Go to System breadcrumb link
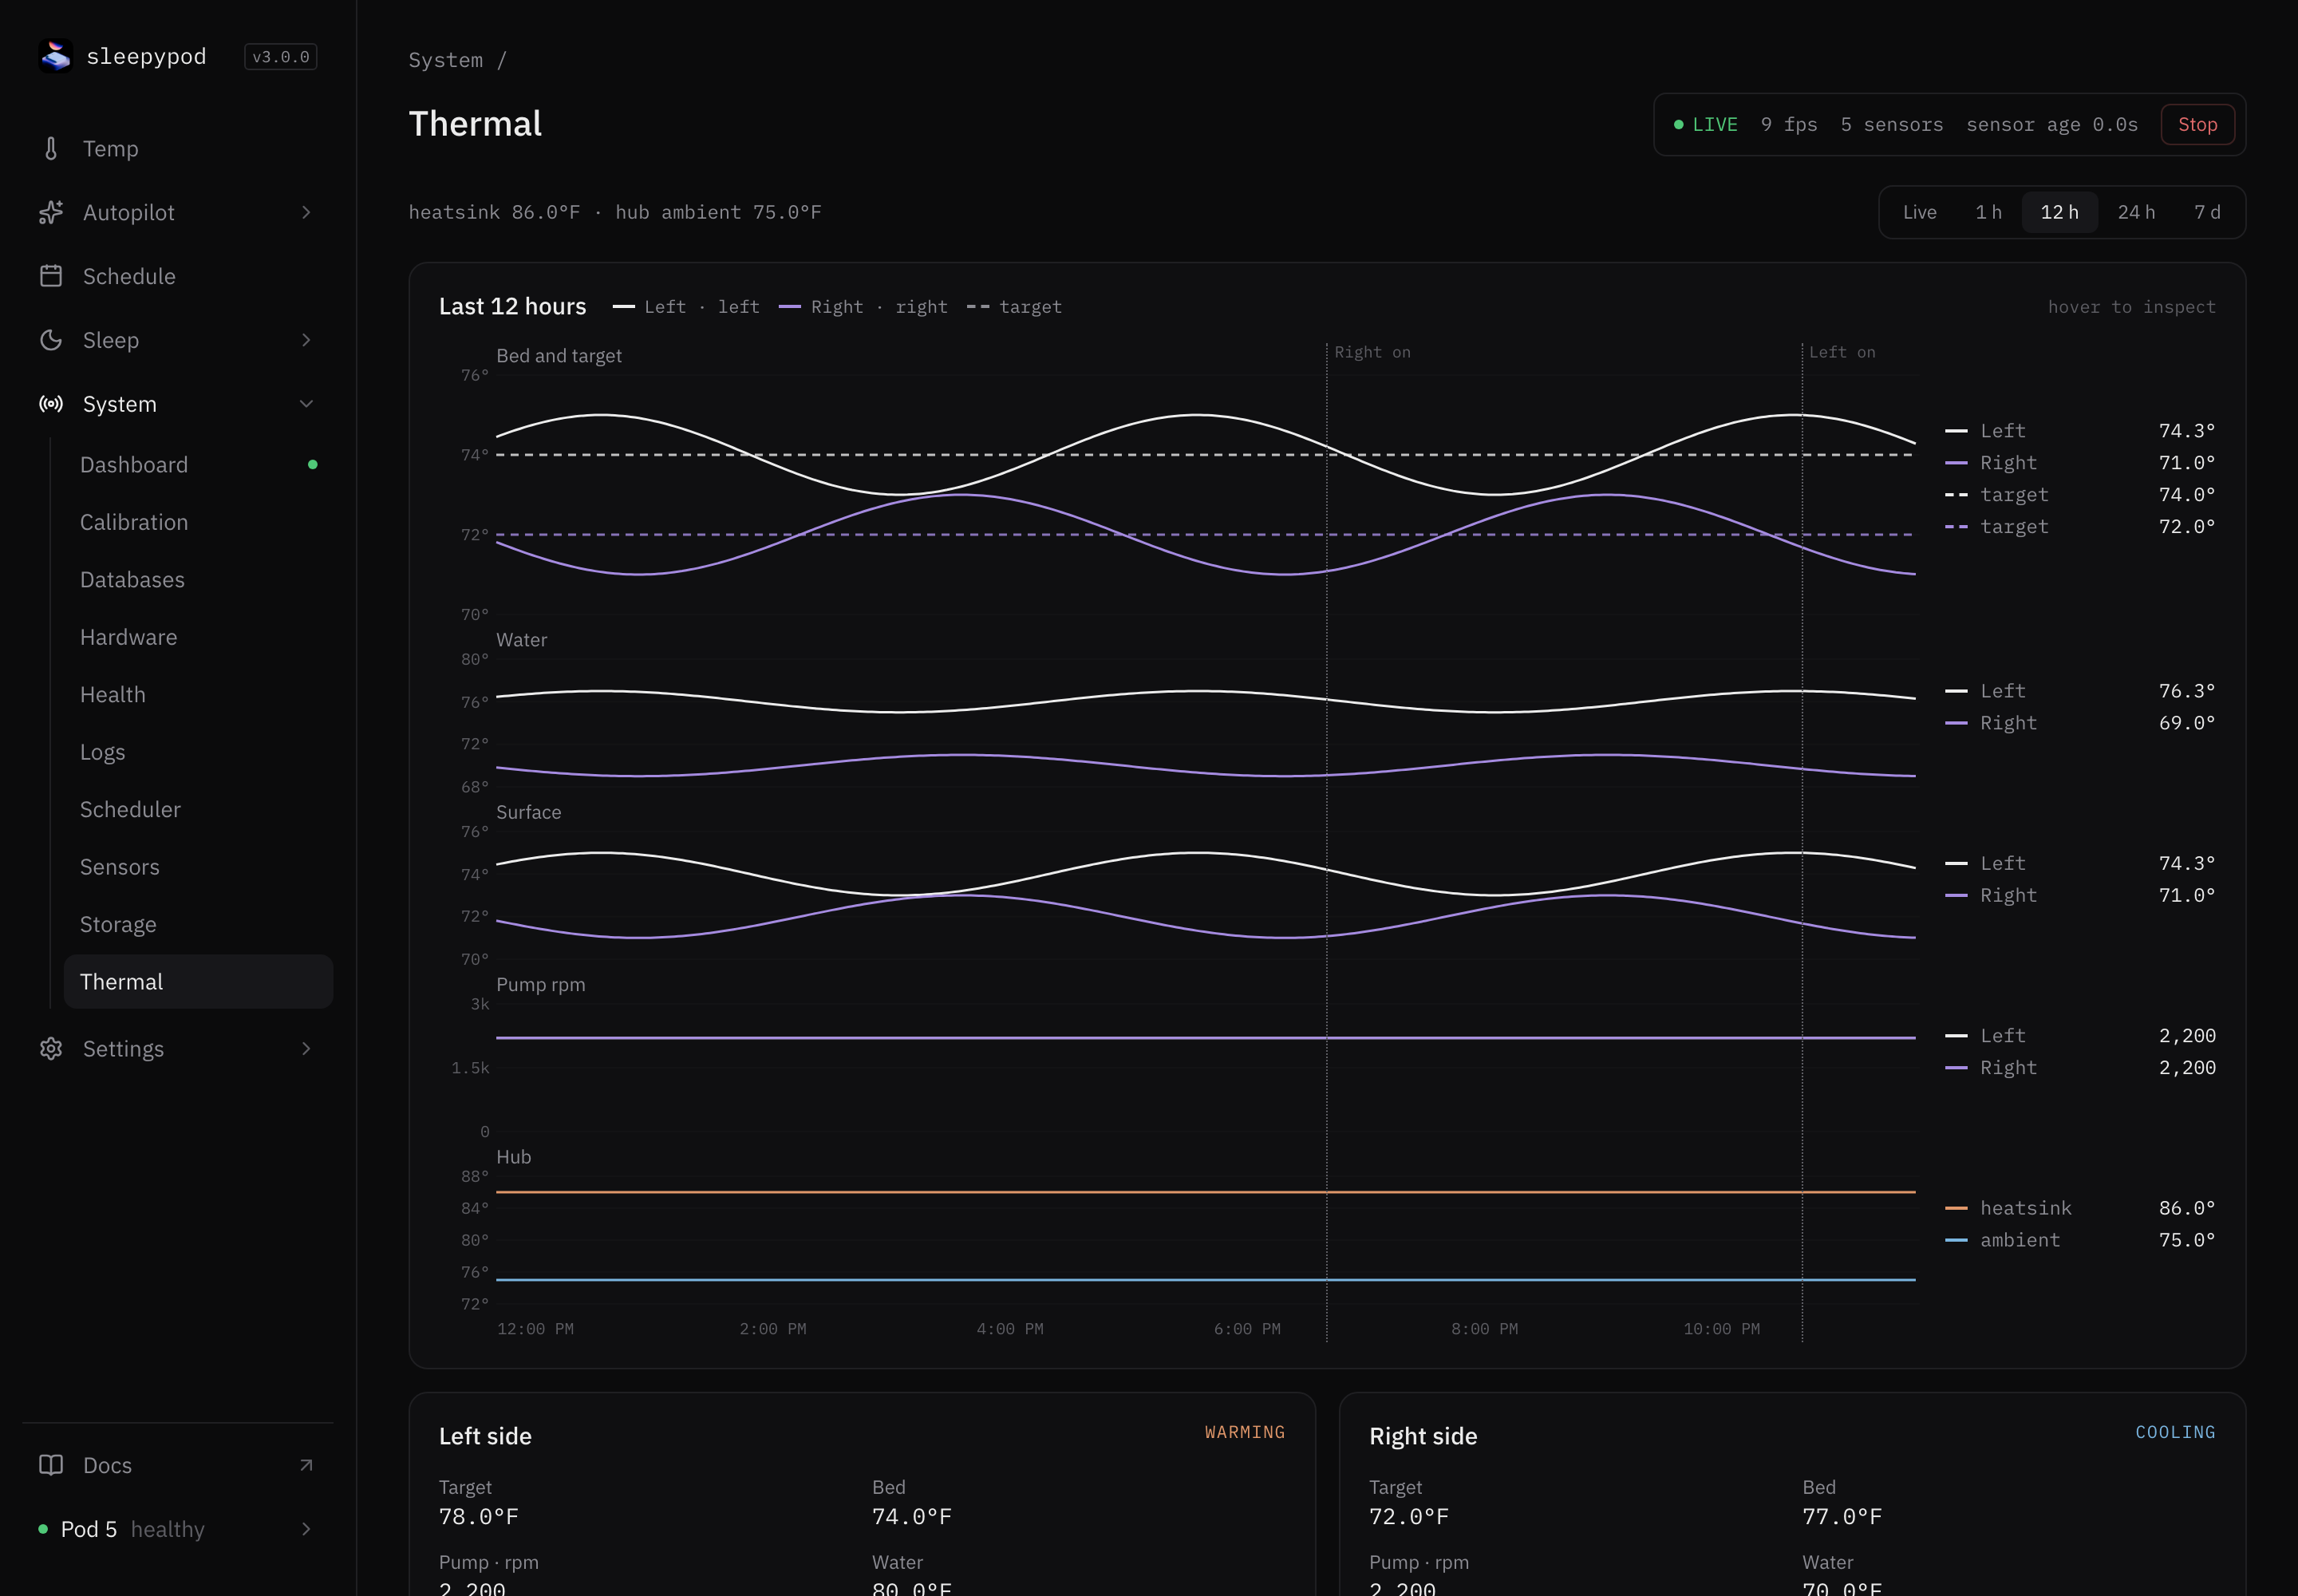The image size is (2298, 1596). point(445,60)
